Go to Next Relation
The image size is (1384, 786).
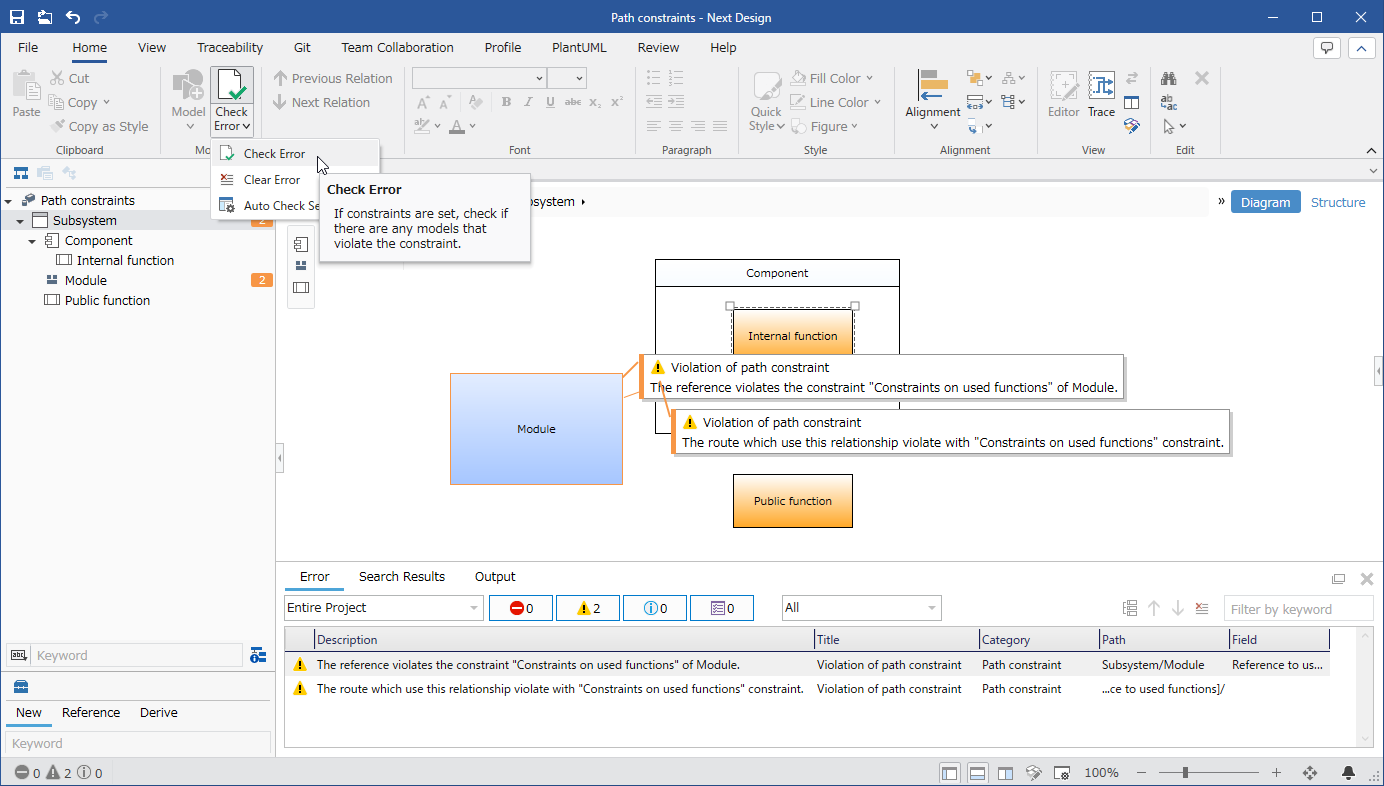(x=321, y=102)
